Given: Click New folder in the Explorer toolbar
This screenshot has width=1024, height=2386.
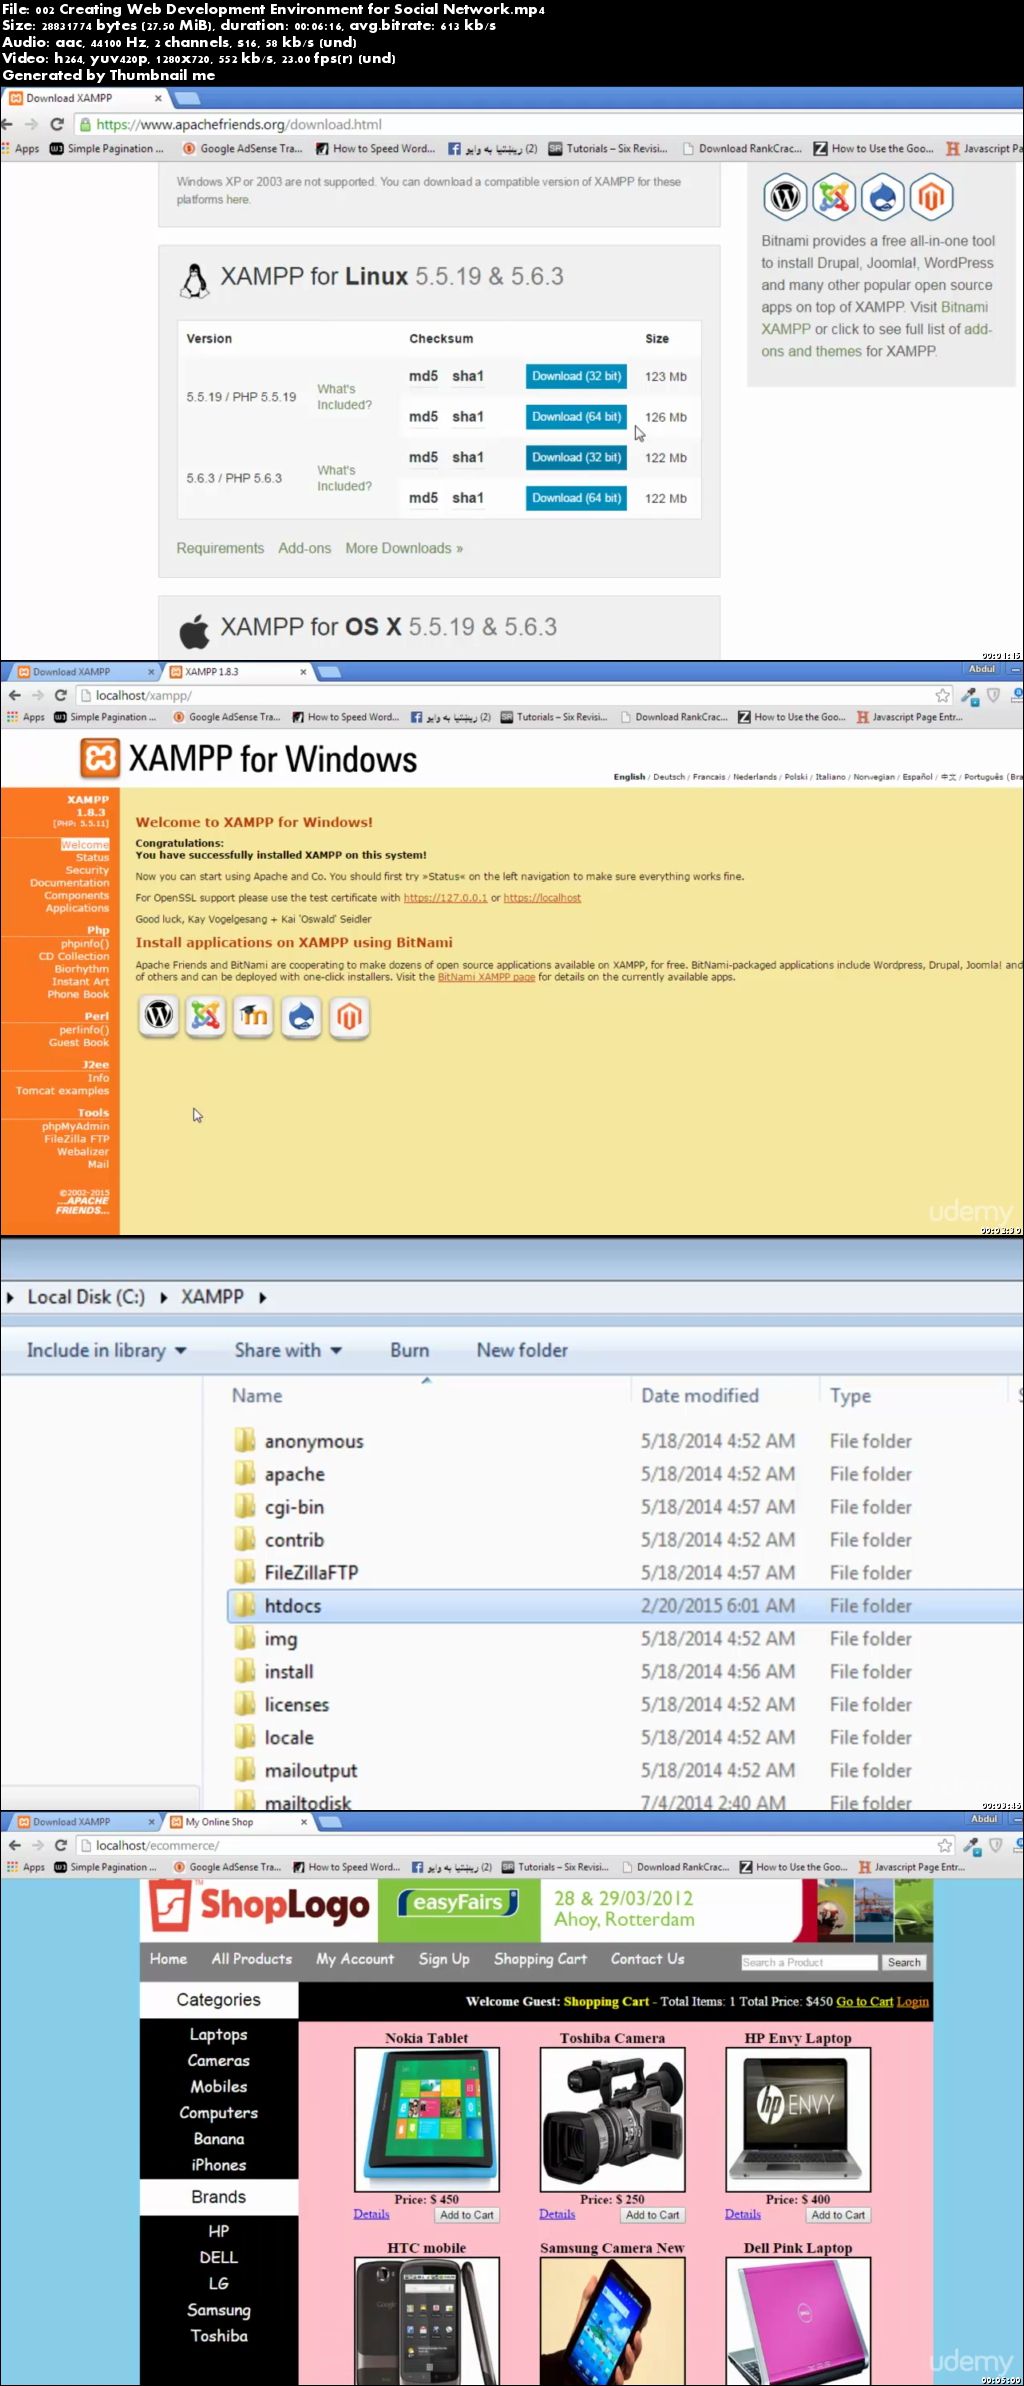Looking at the screenshot, I should [522, 1350].
